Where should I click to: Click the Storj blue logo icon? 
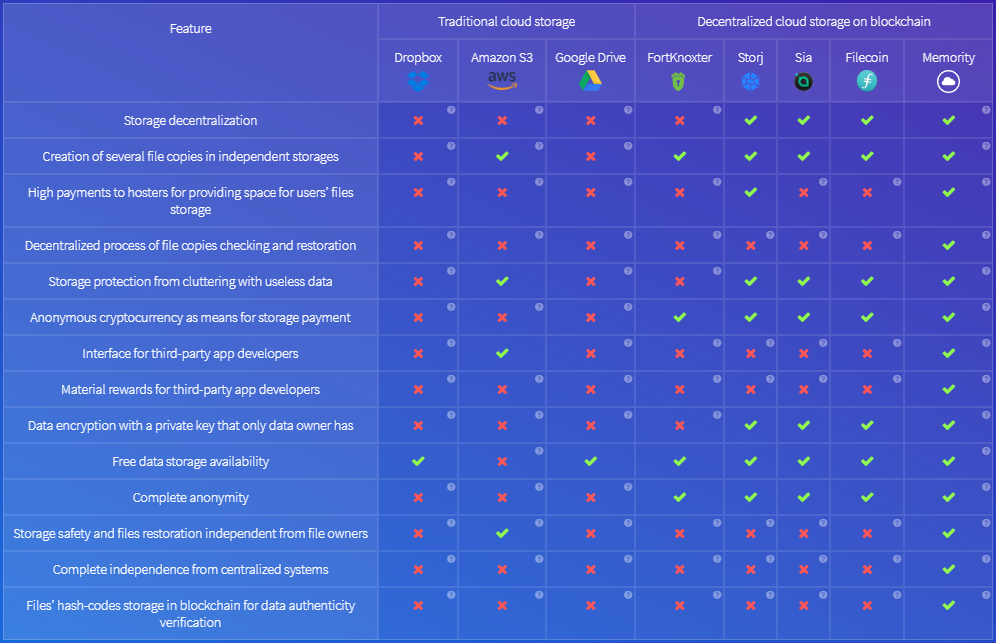[750, 81]
